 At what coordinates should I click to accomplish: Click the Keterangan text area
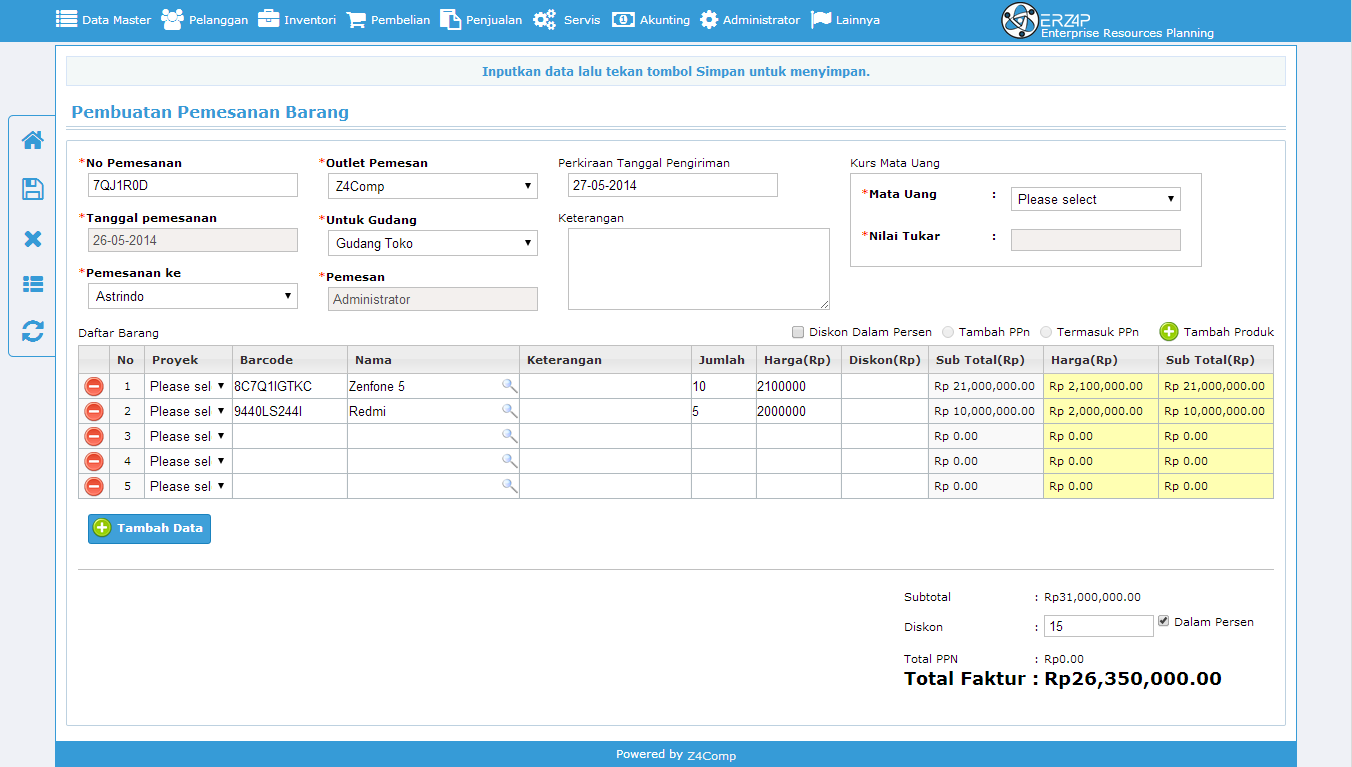click(699, 269)
